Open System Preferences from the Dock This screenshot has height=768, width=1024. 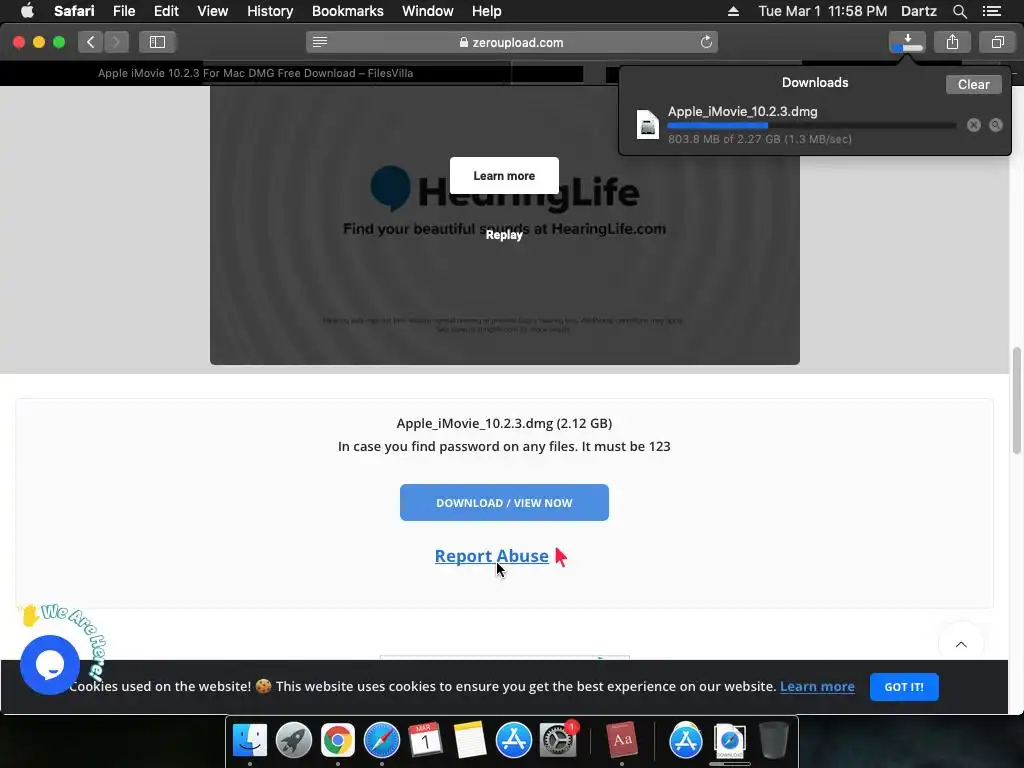[558, 741]
